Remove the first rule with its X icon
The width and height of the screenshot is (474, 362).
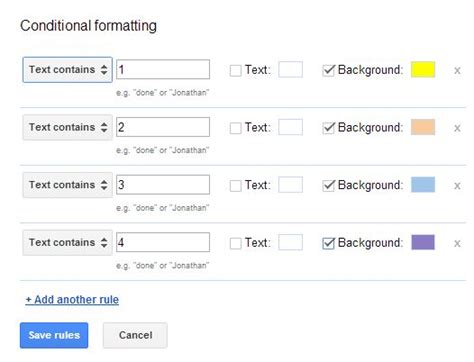tap(457, 71)
